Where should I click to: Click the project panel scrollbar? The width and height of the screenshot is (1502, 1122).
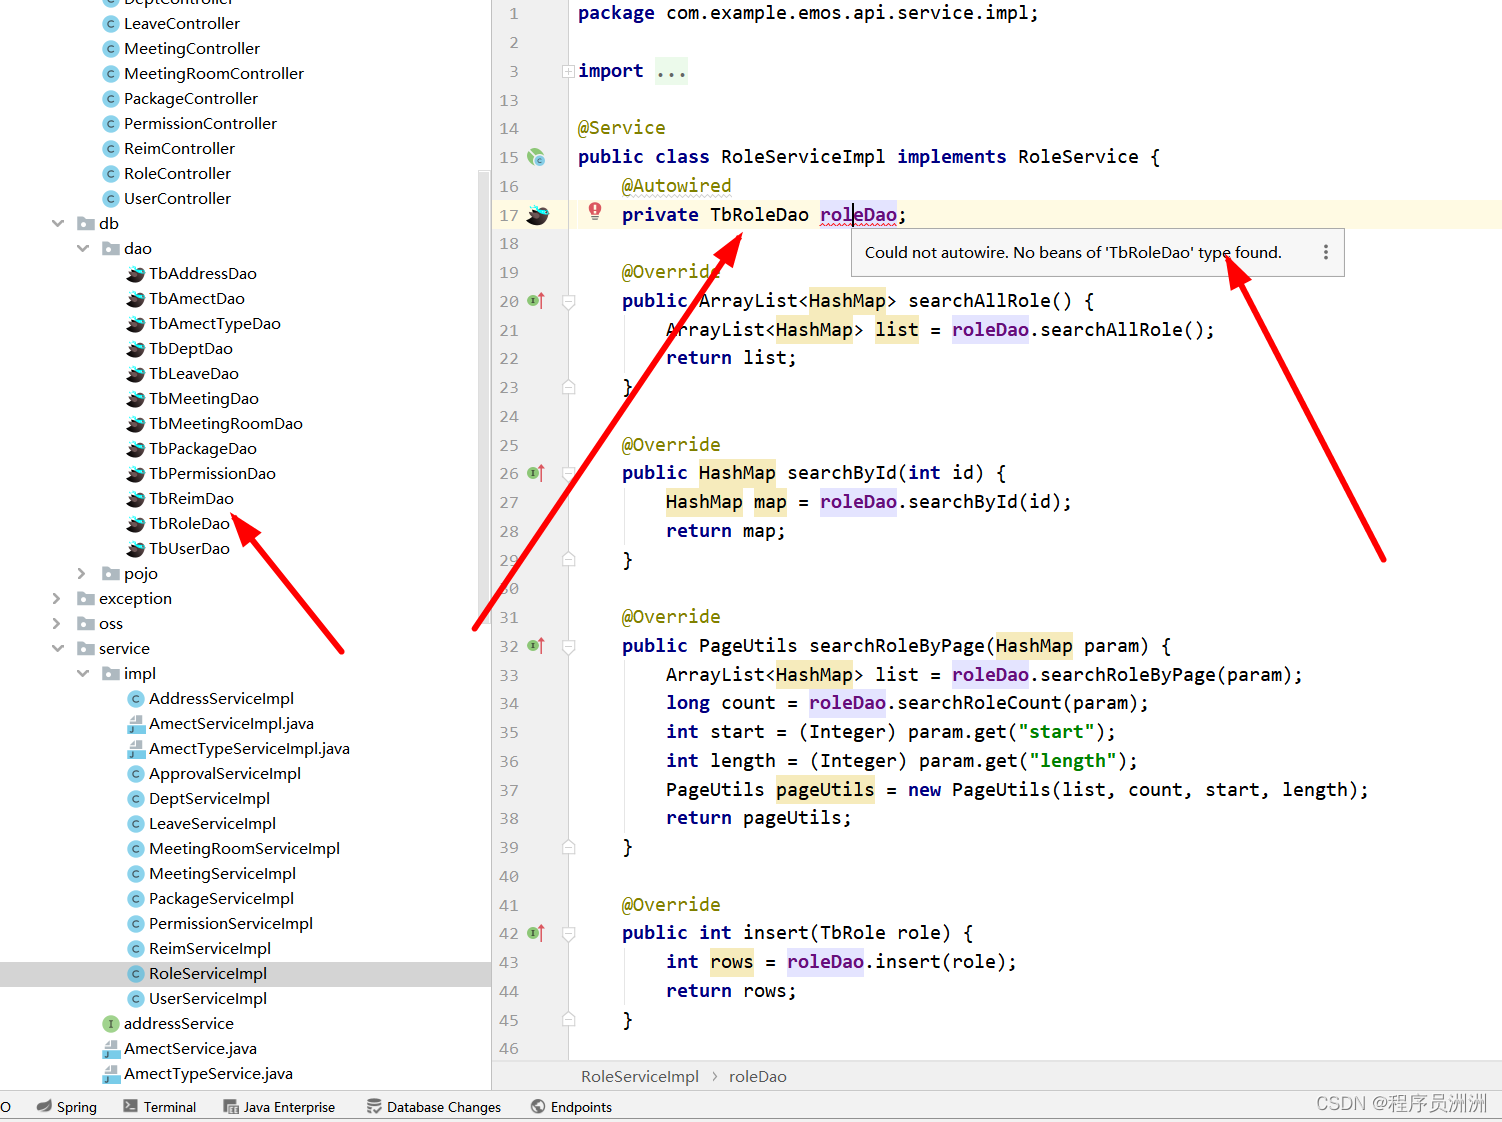click(483, 400)
